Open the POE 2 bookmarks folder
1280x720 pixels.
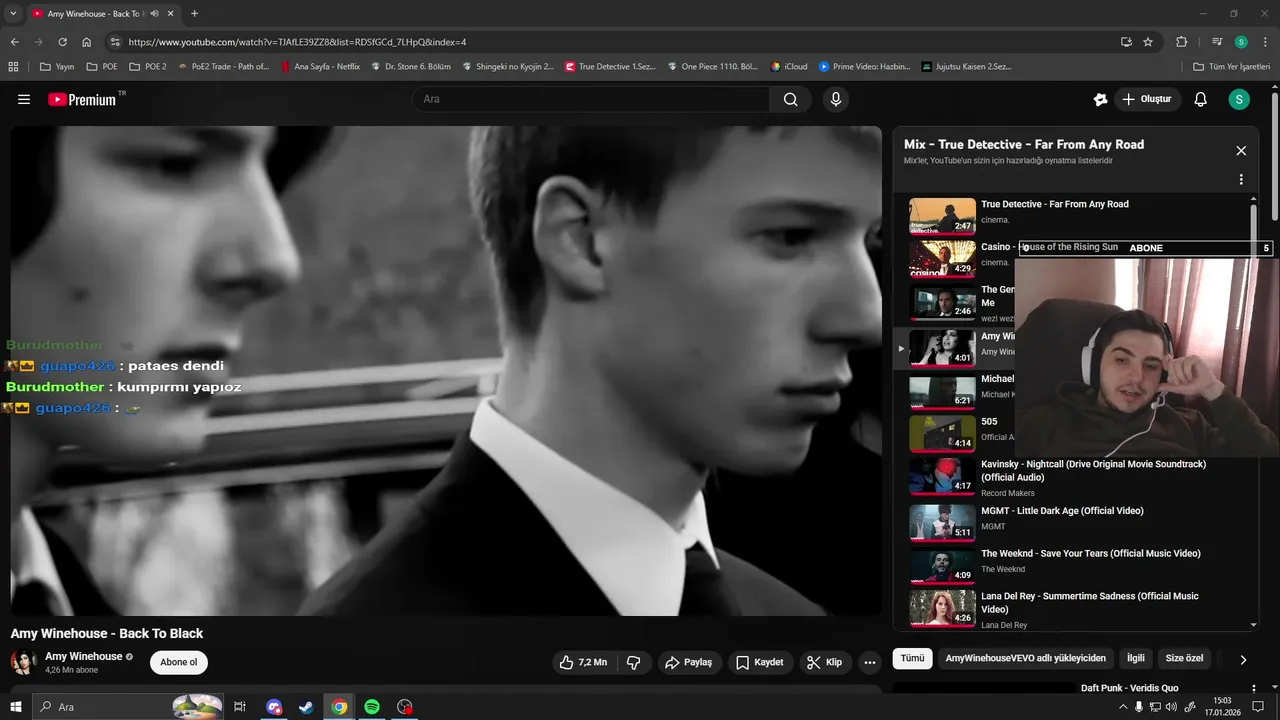tap(147, 67)
